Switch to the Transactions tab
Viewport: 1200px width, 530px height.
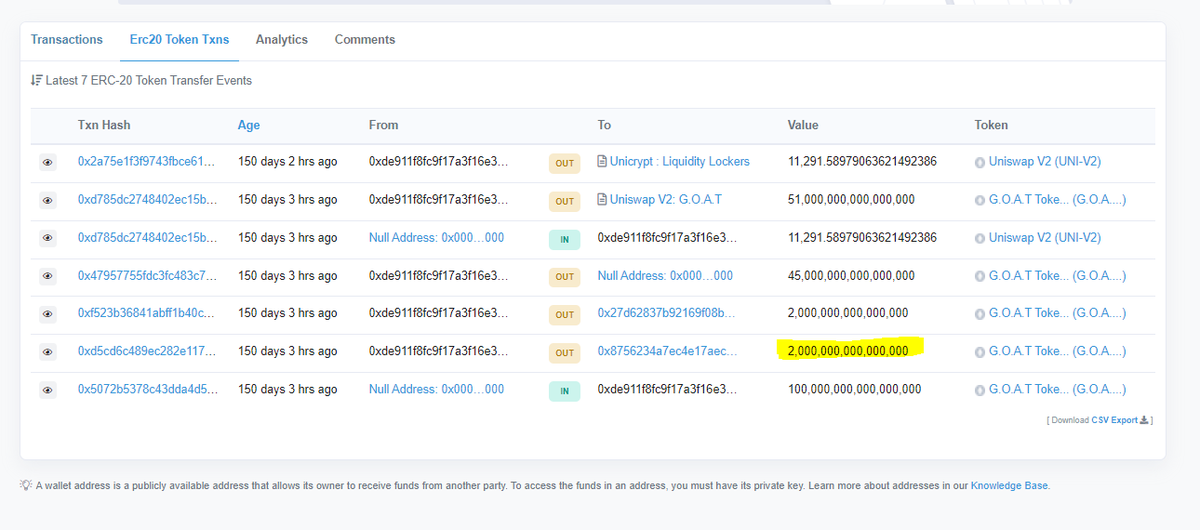point(67,40)
